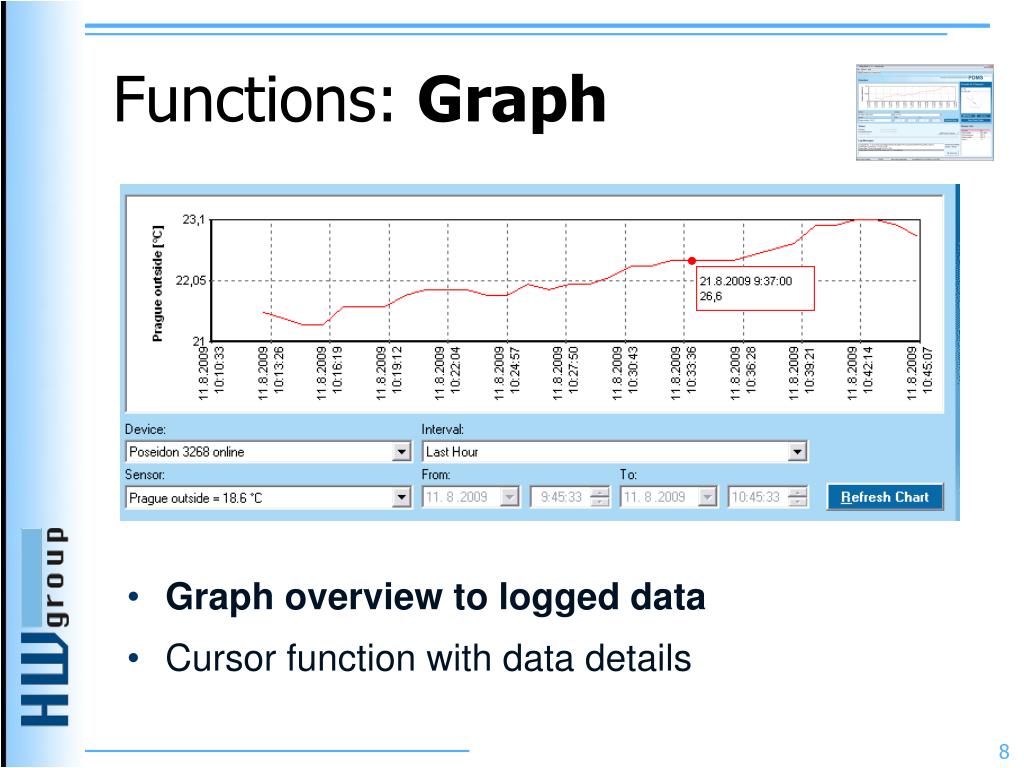Open the Interval dropdown arrow
The image size is (1024, 768).
pos(796,452)
